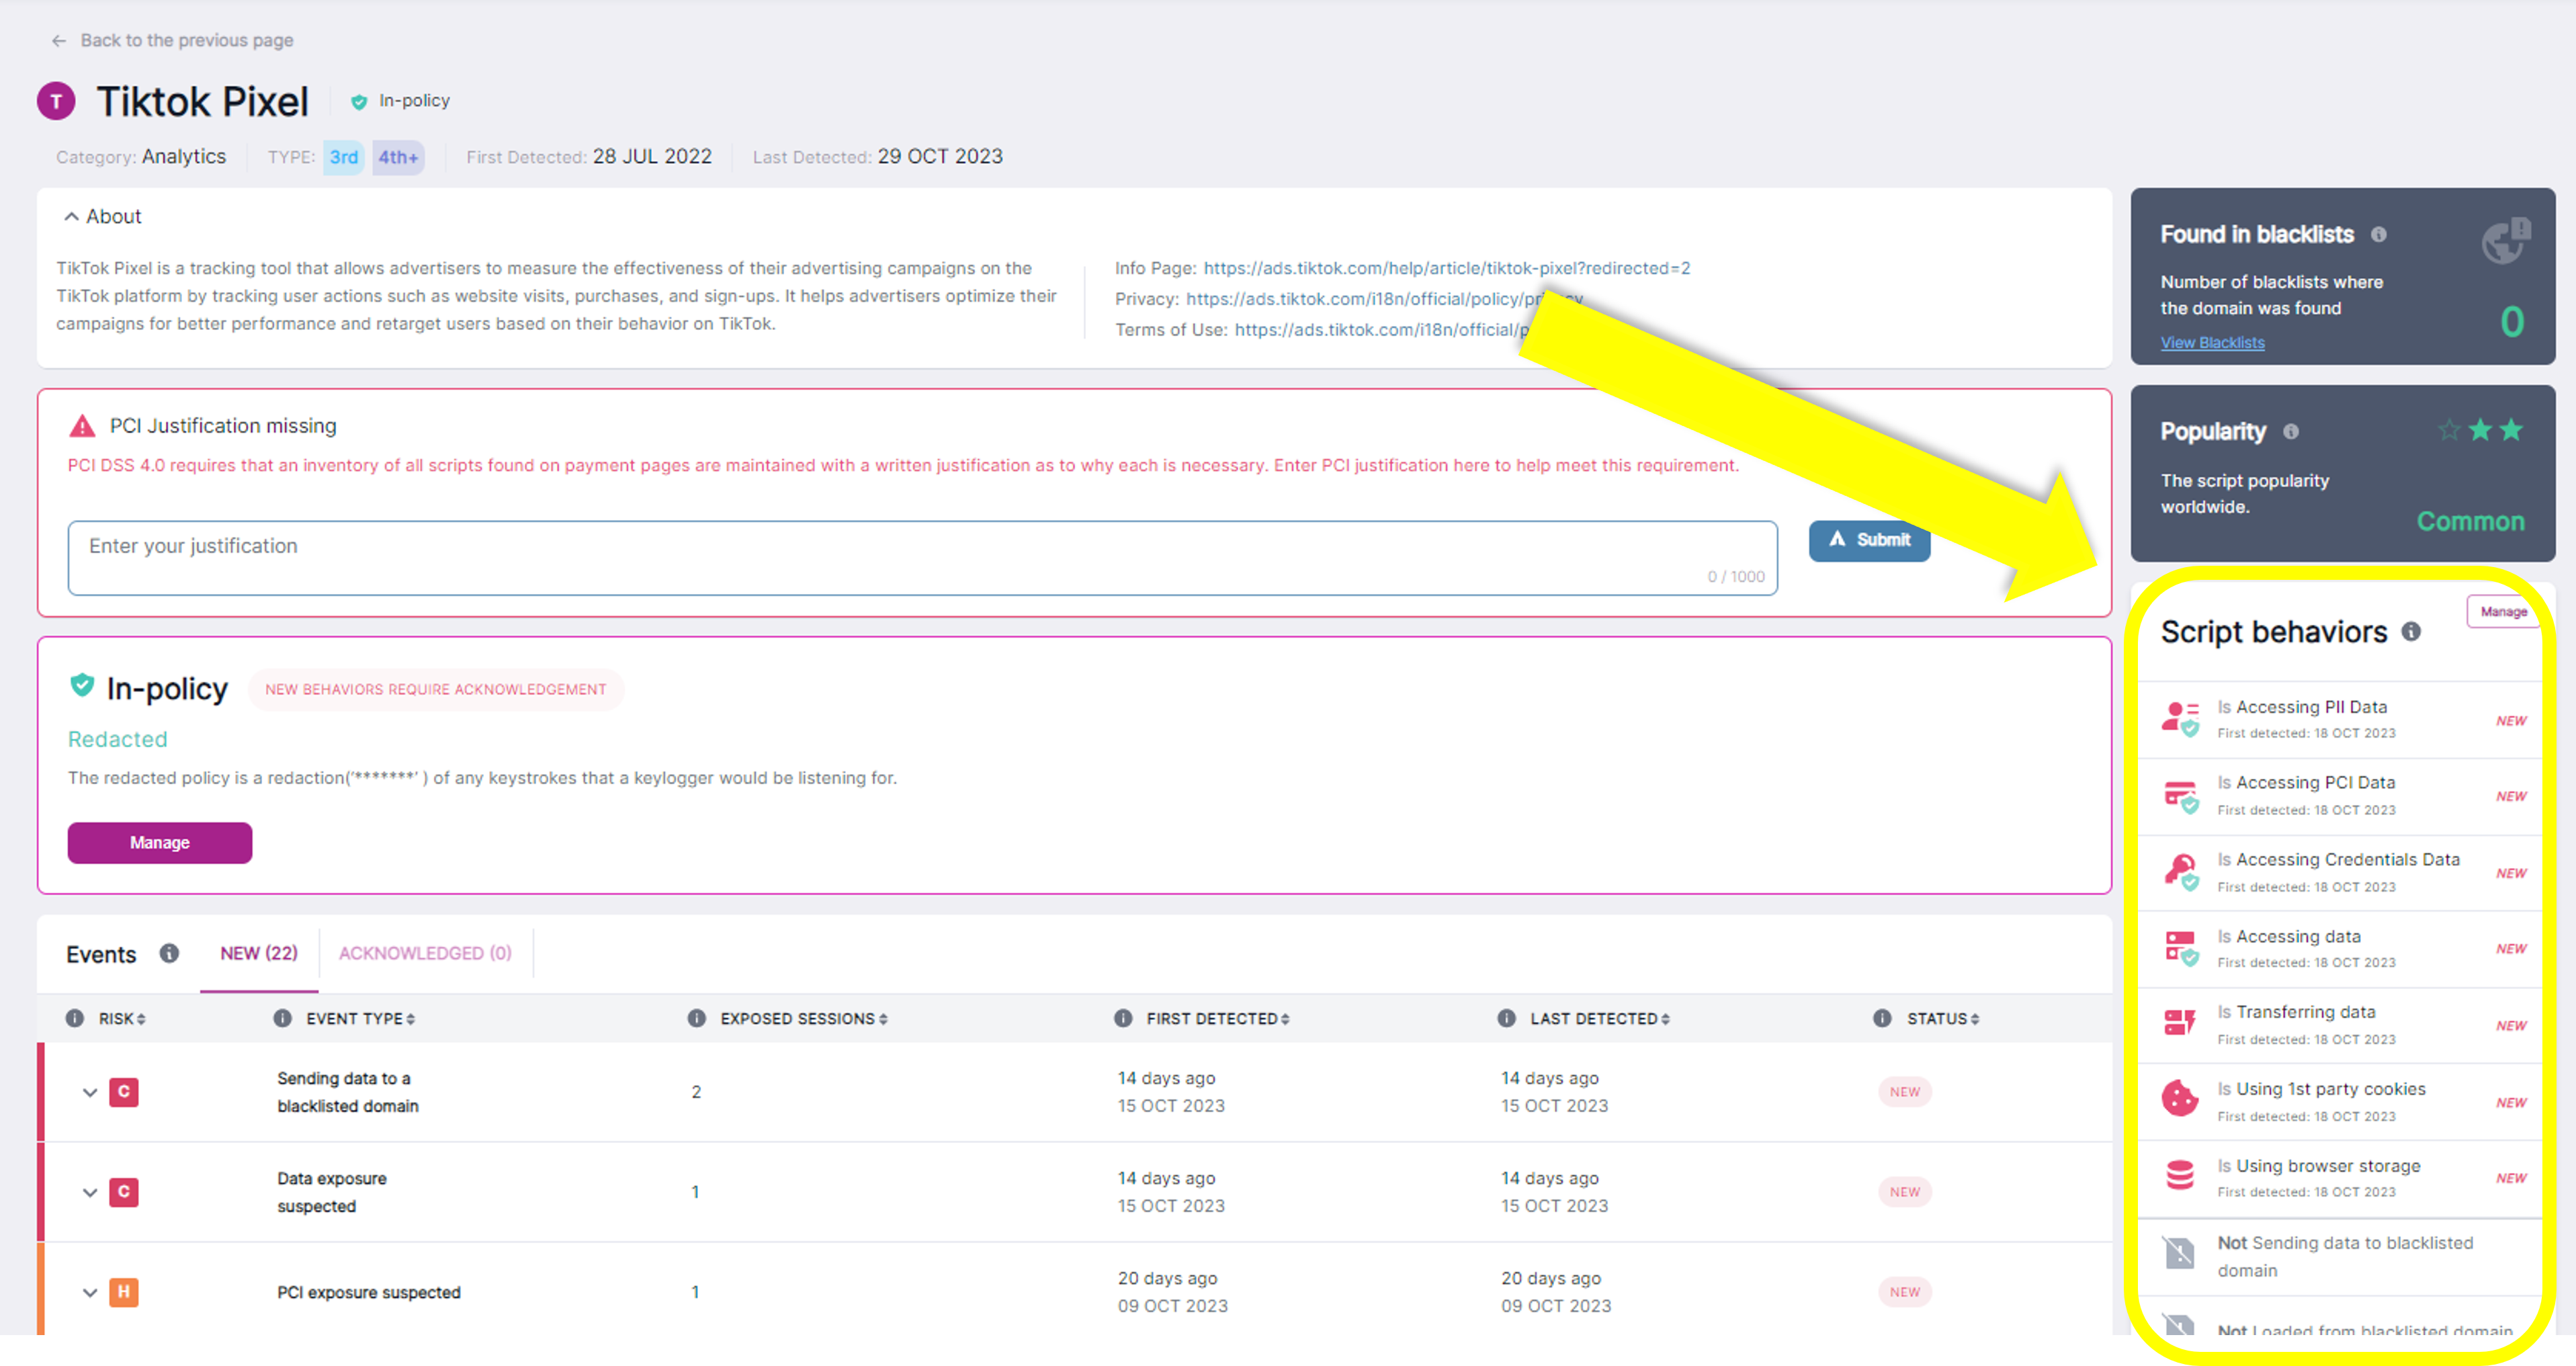This screenshot has height=1366, width=2576.
Task: Click the browser storage database icon
Action: click(2180, 1175)
